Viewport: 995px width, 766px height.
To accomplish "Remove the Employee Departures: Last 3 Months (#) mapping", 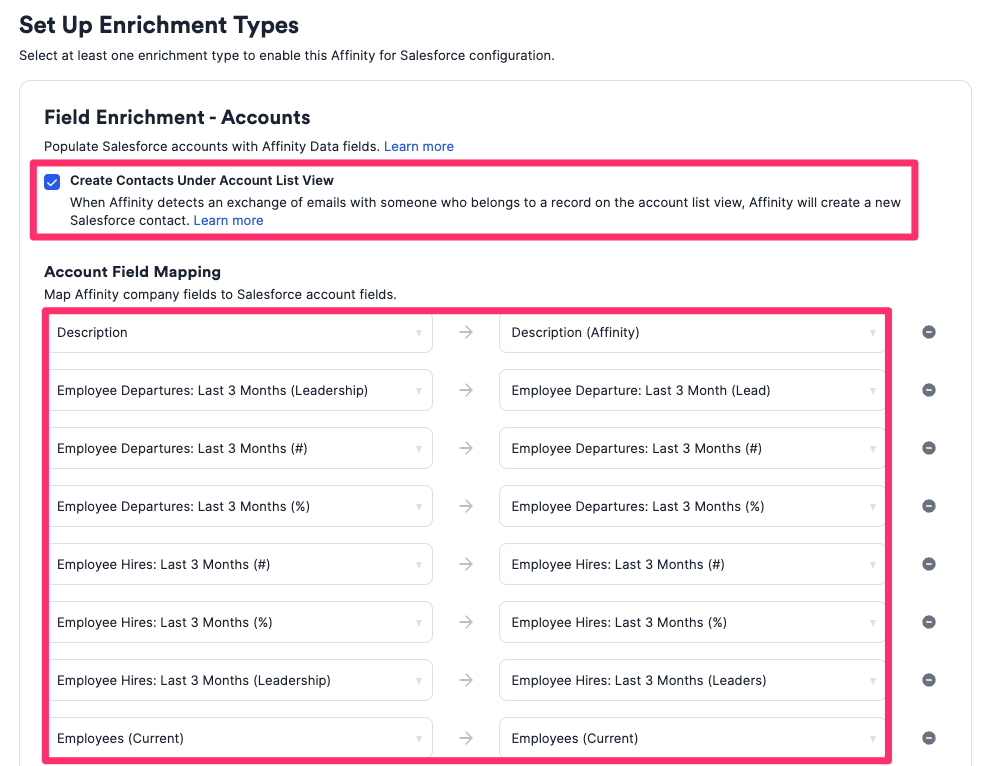I will click(928, 448).
